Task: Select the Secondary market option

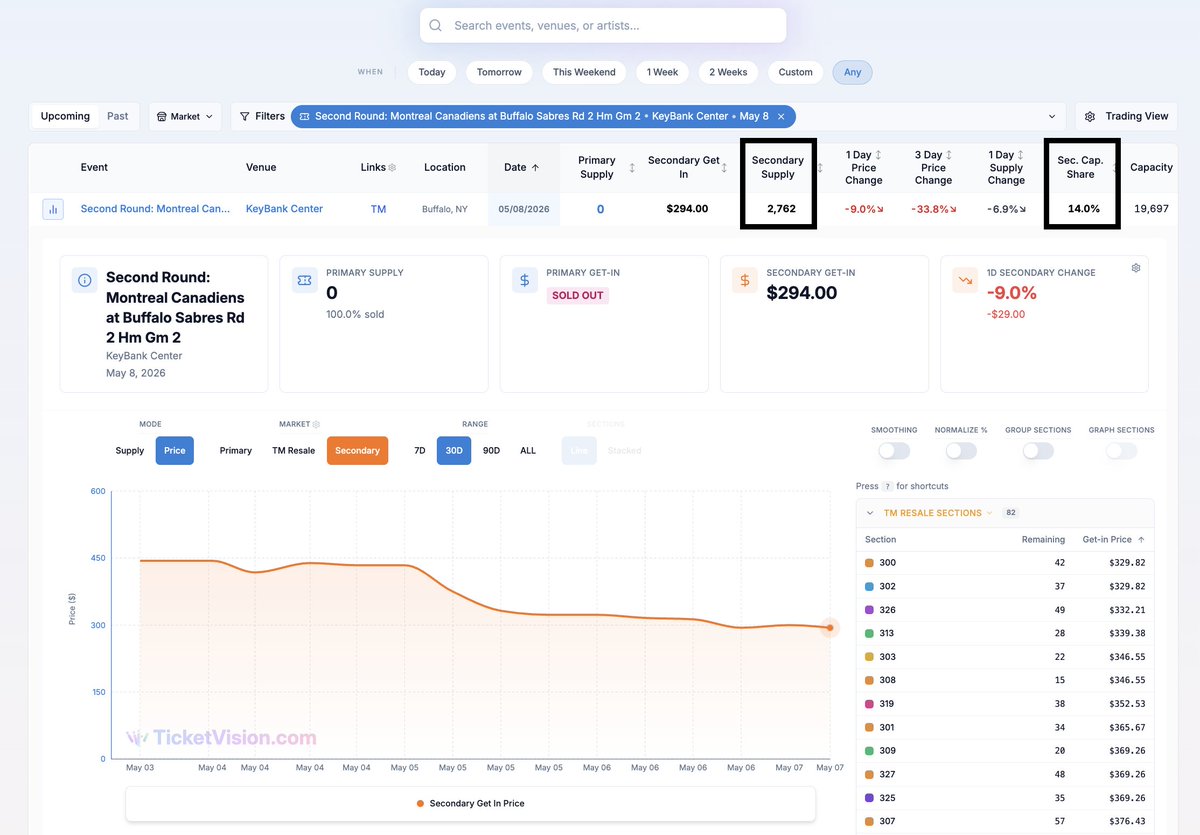Action: click(357, 451)
